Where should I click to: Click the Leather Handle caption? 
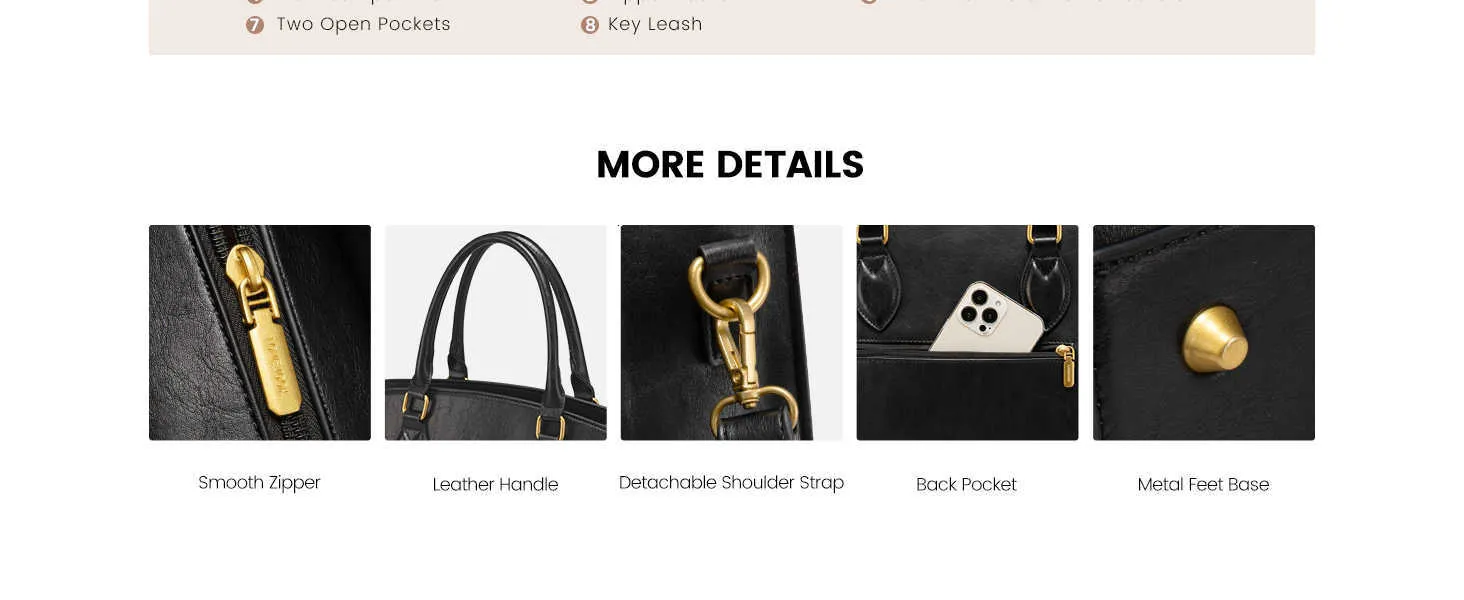click(x=496, y=485)
